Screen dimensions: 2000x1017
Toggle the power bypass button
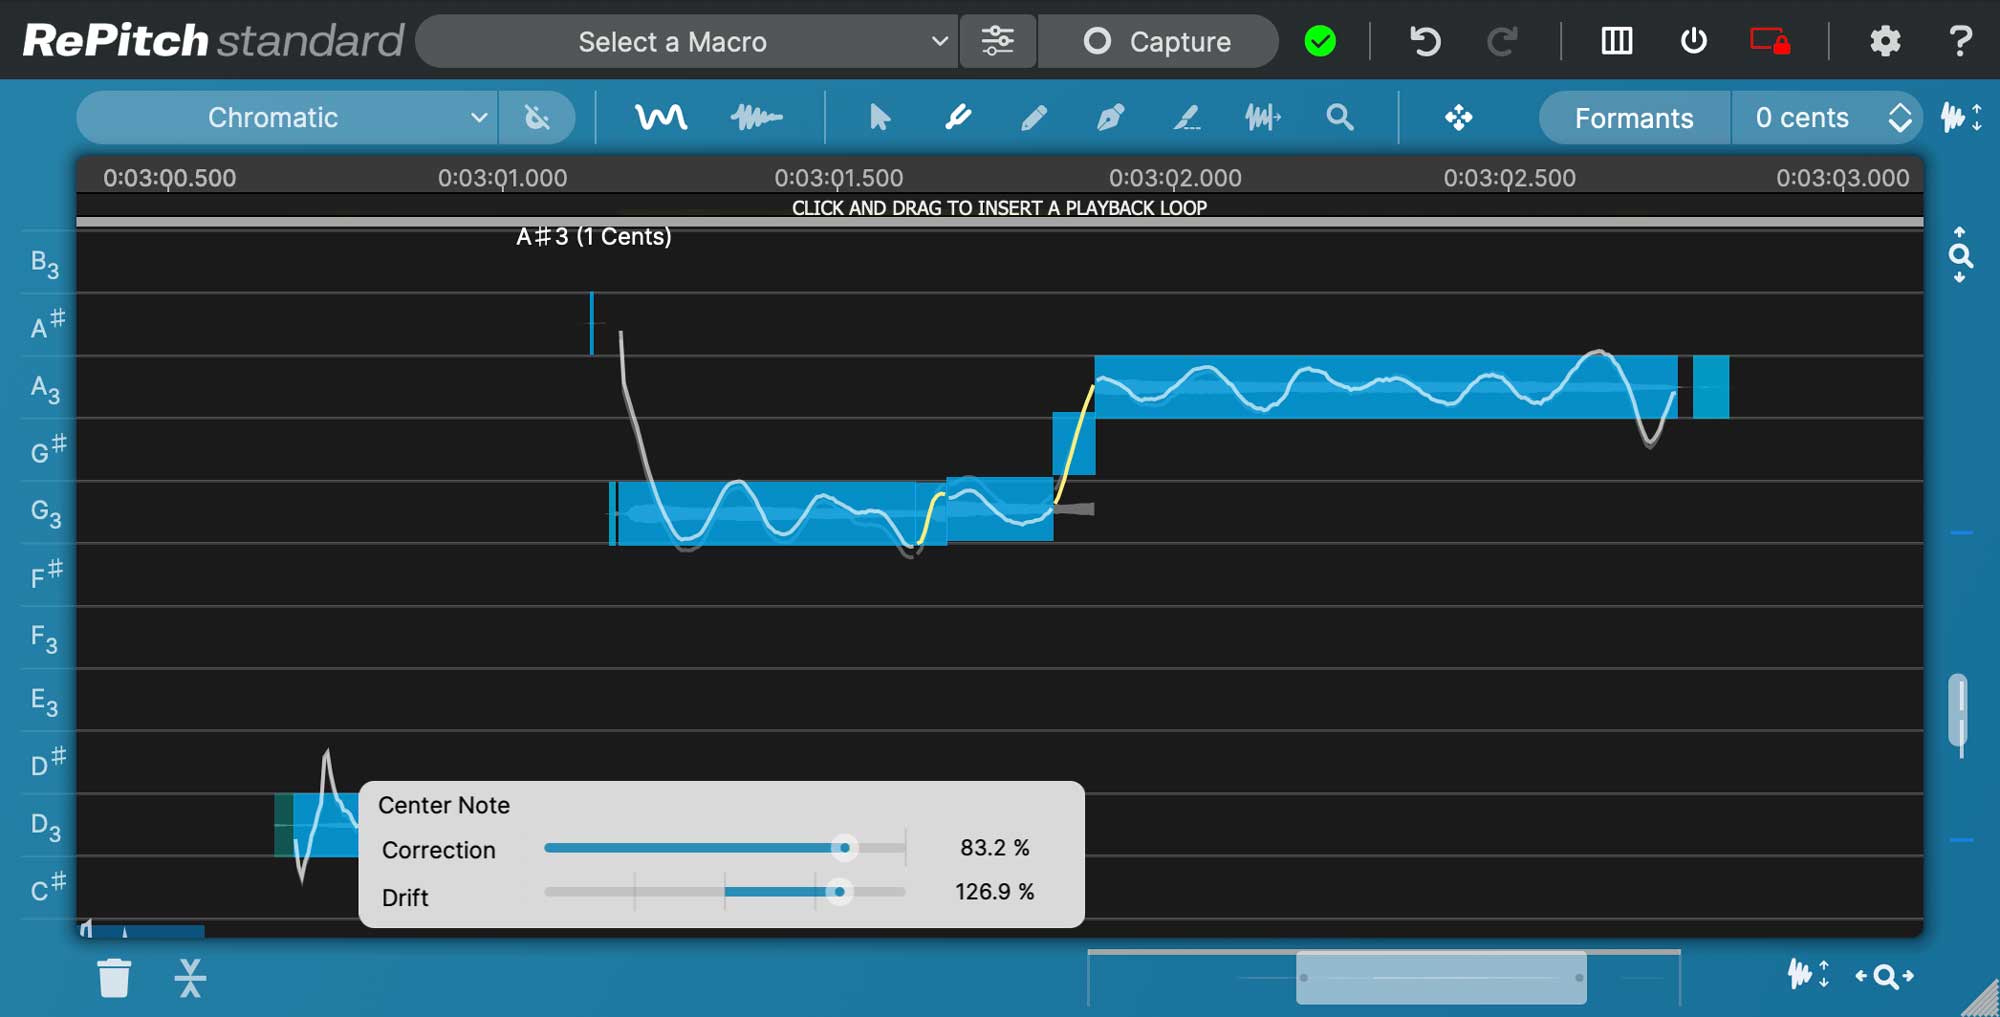[x=1693, y=41]
